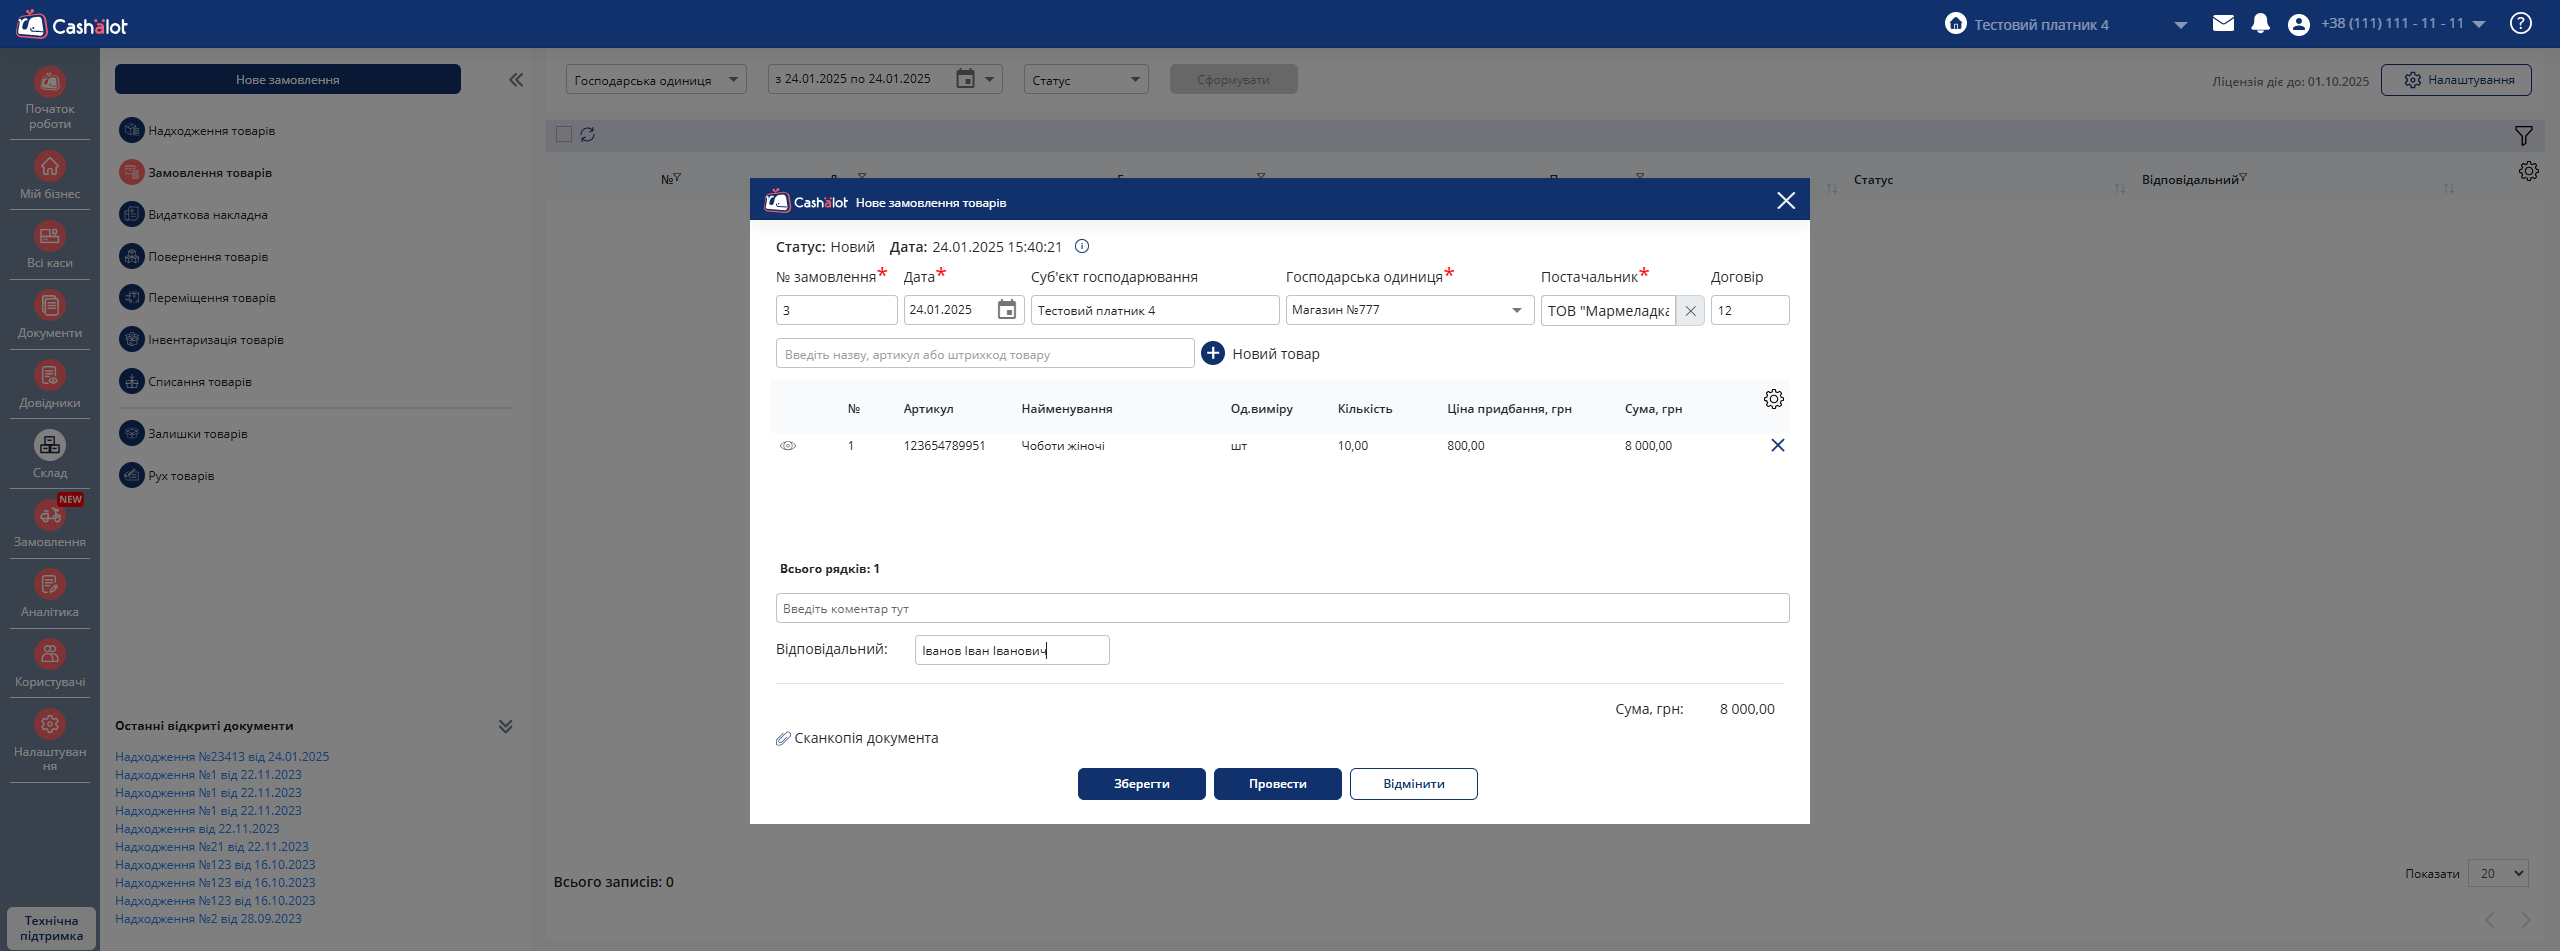2560x951 pixels.
Task: Open the mail envelope icon in header
Action: pos(2223,23)
